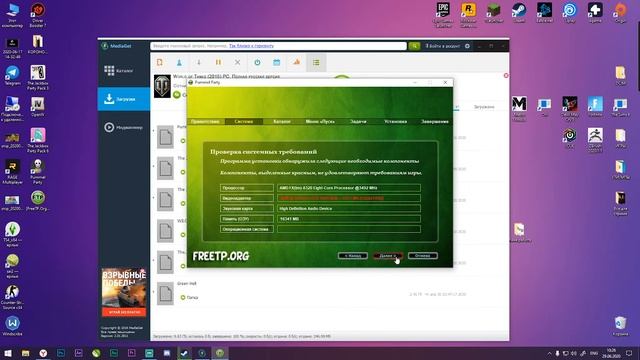The width and height of the screenshot is (640, 360).
Task: Click the ENG language indicator in tray
Action: coord(594,353)
